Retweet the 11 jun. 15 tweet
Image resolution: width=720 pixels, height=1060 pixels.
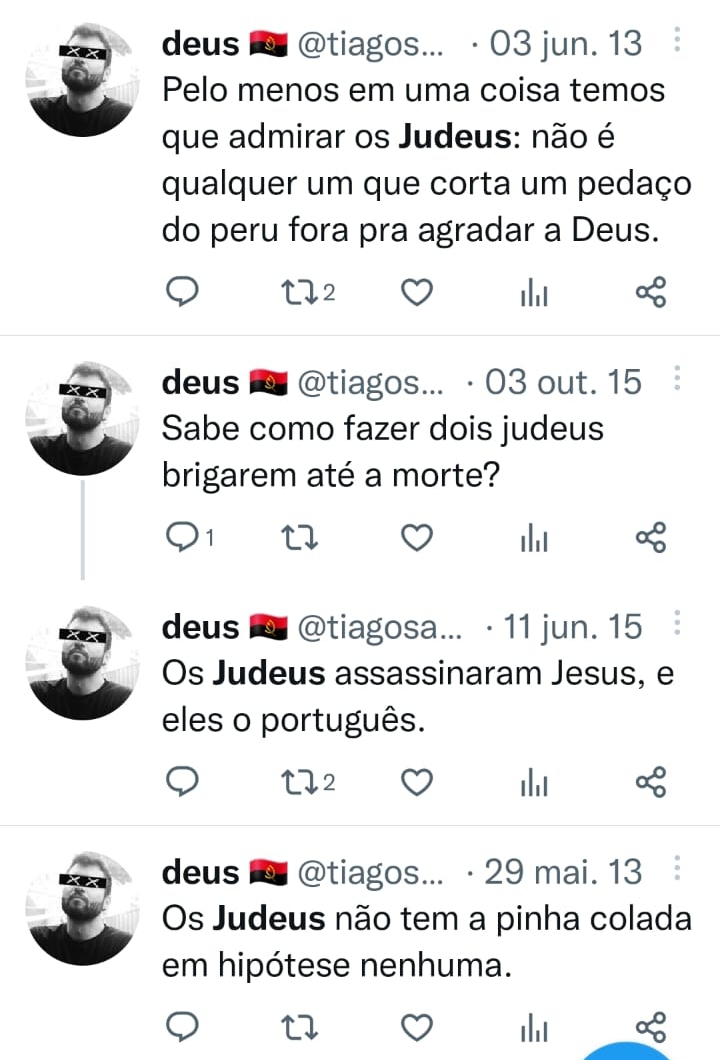pos(308,783)
